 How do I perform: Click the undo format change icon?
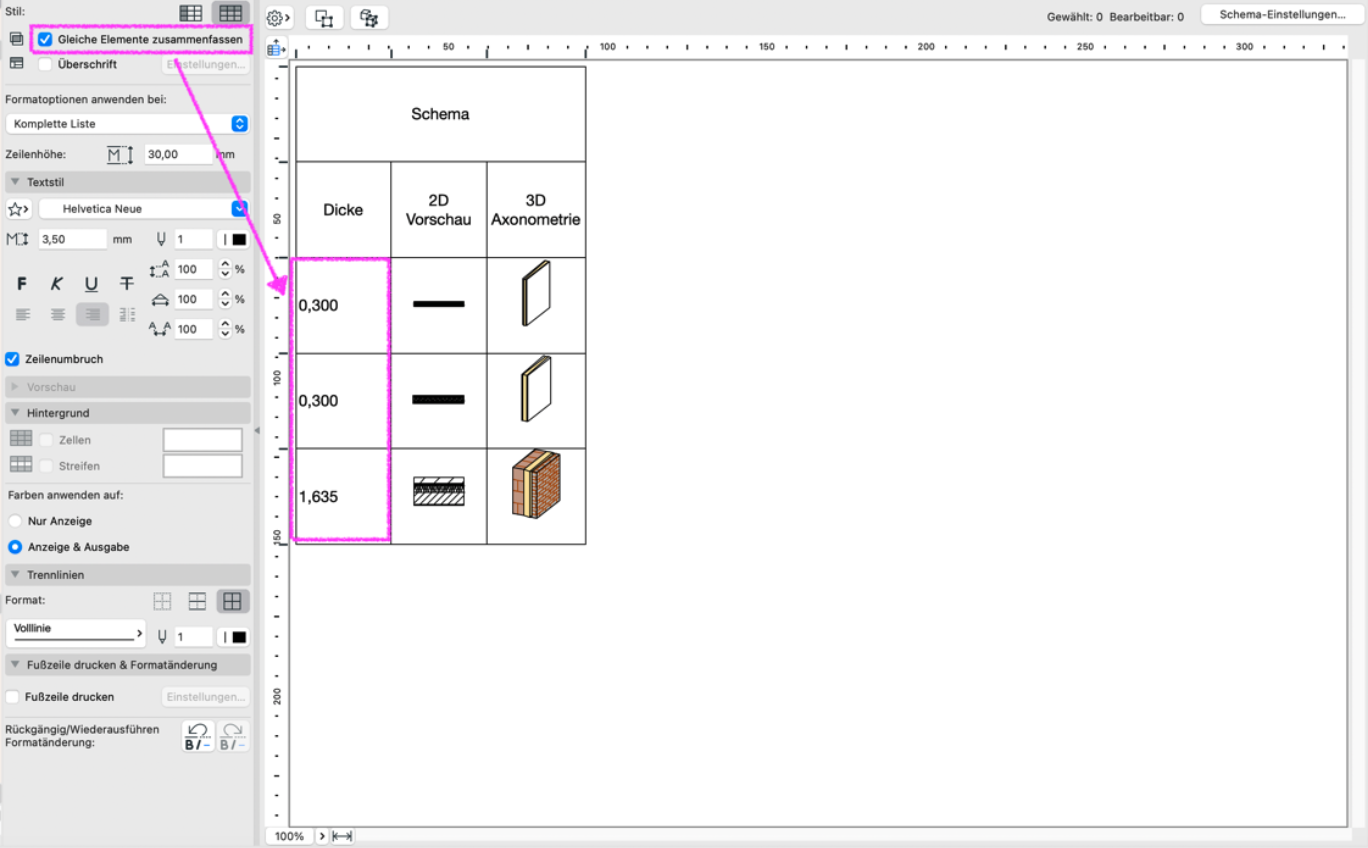[x=198, y=737]
